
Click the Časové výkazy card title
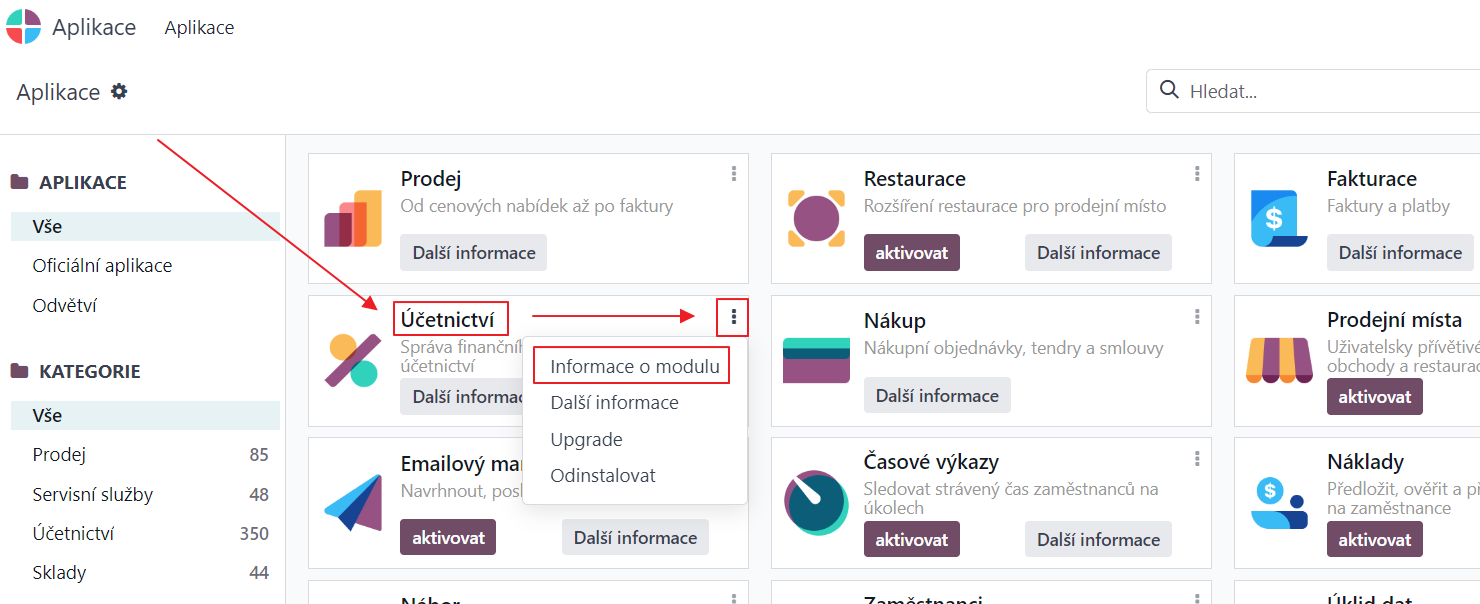(x=931, y=462)
